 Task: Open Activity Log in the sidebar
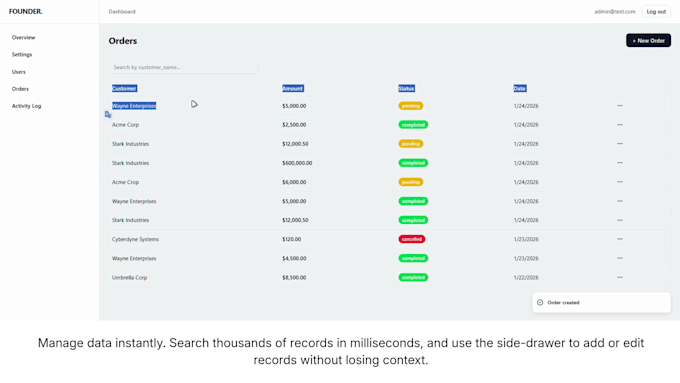(x=26, y=106)
